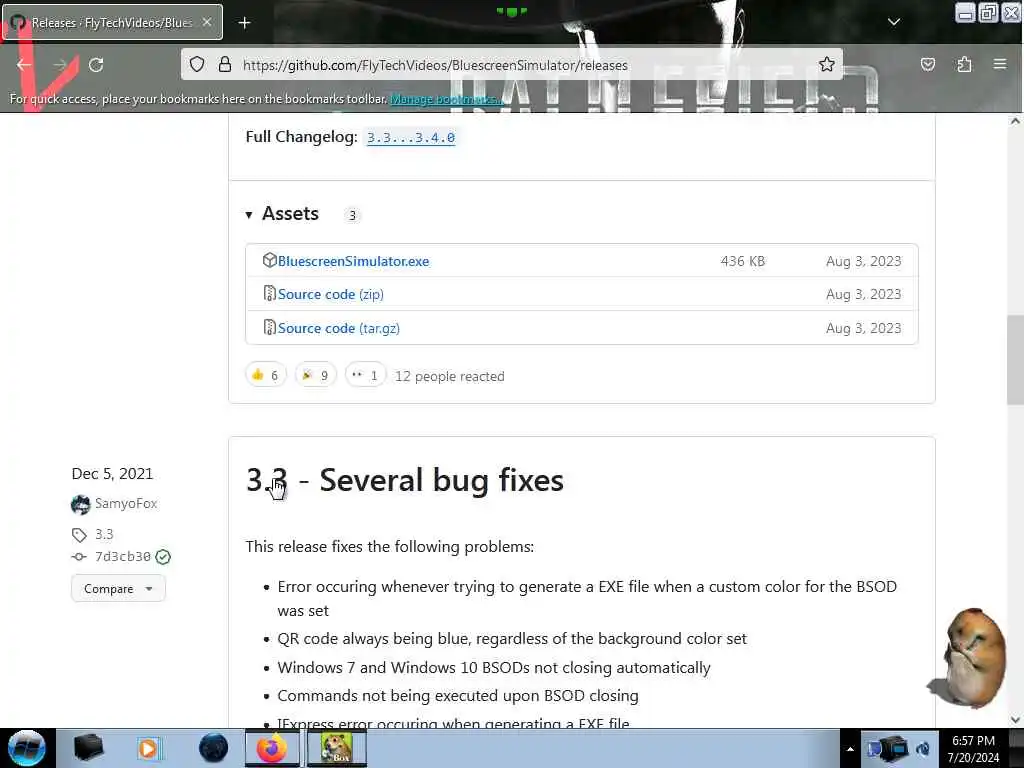Open the dark globe browser taskbar icon
The height and width of the screenshot is (768, 1024).
(213, 748)
